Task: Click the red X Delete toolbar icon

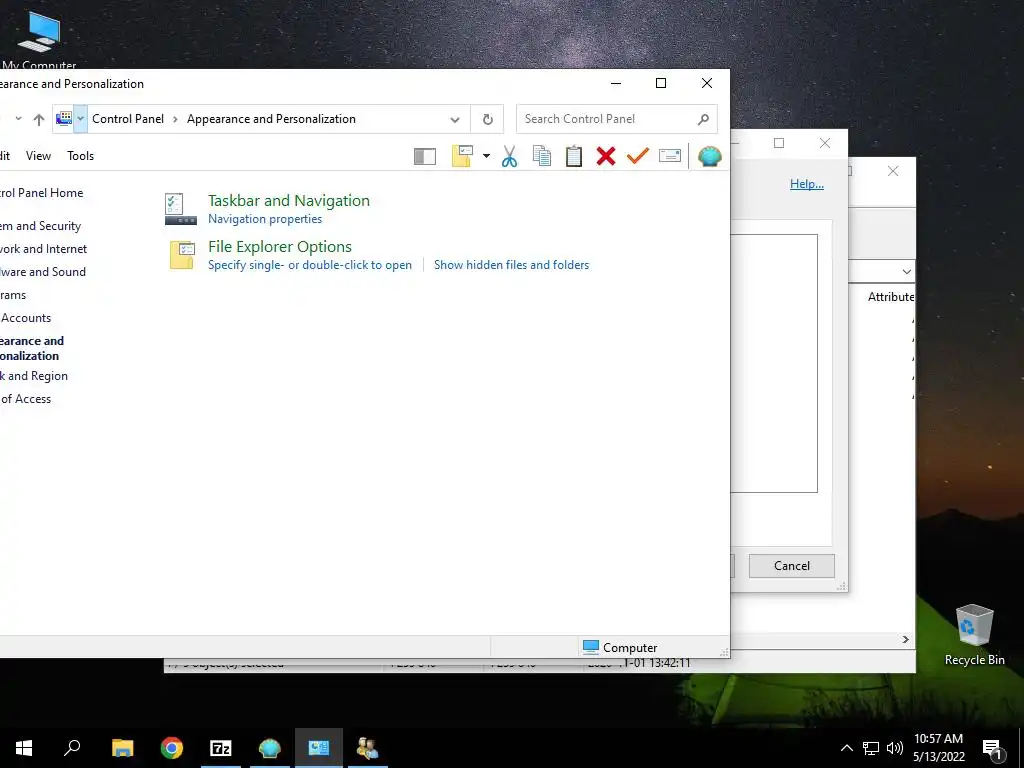Action: tap(605, 156)
